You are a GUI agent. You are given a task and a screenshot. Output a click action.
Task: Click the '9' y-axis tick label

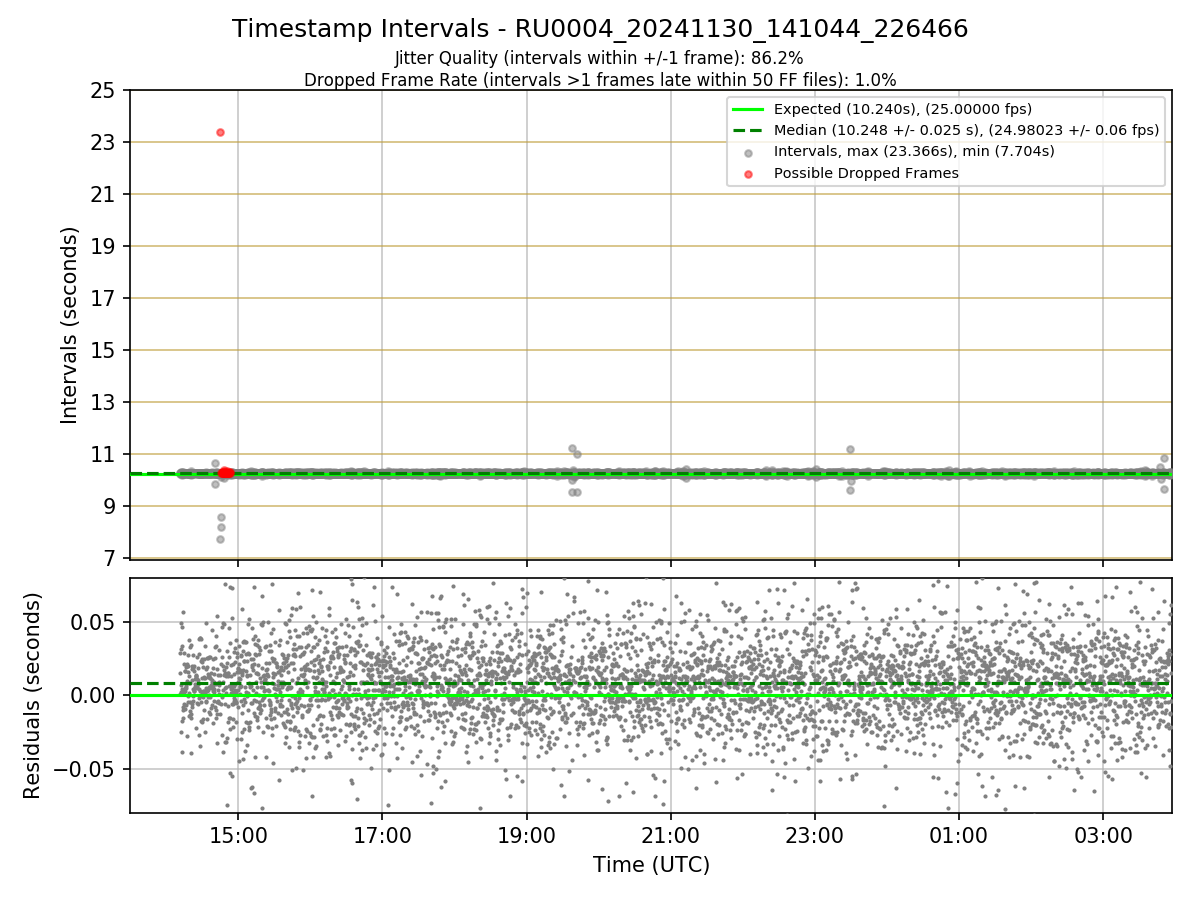coord(109,506)
